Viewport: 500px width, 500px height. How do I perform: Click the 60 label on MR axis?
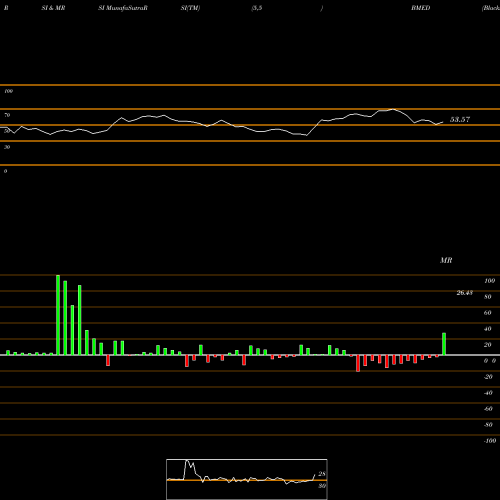488,313
